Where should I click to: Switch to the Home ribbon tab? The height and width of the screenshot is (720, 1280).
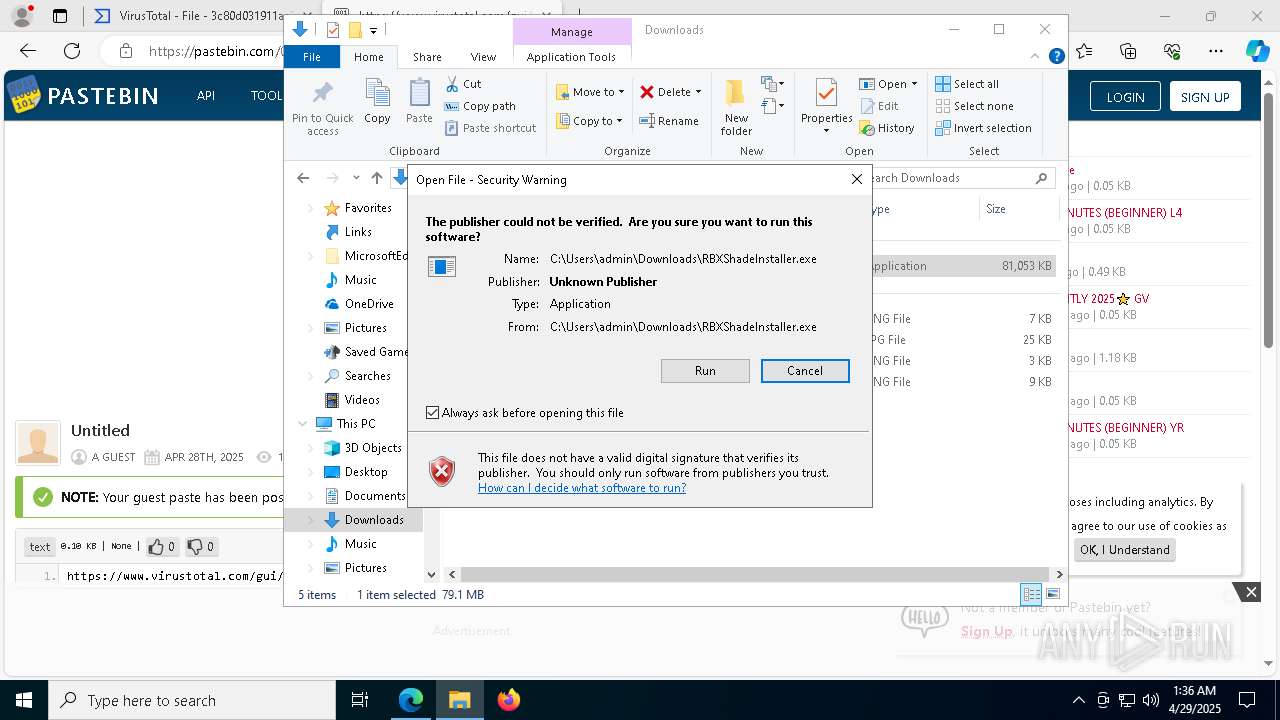click(368, 57)
